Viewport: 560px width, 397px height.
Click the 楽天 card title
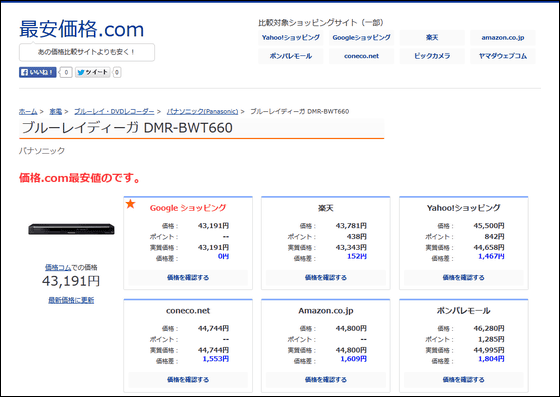tap(326, 208)
